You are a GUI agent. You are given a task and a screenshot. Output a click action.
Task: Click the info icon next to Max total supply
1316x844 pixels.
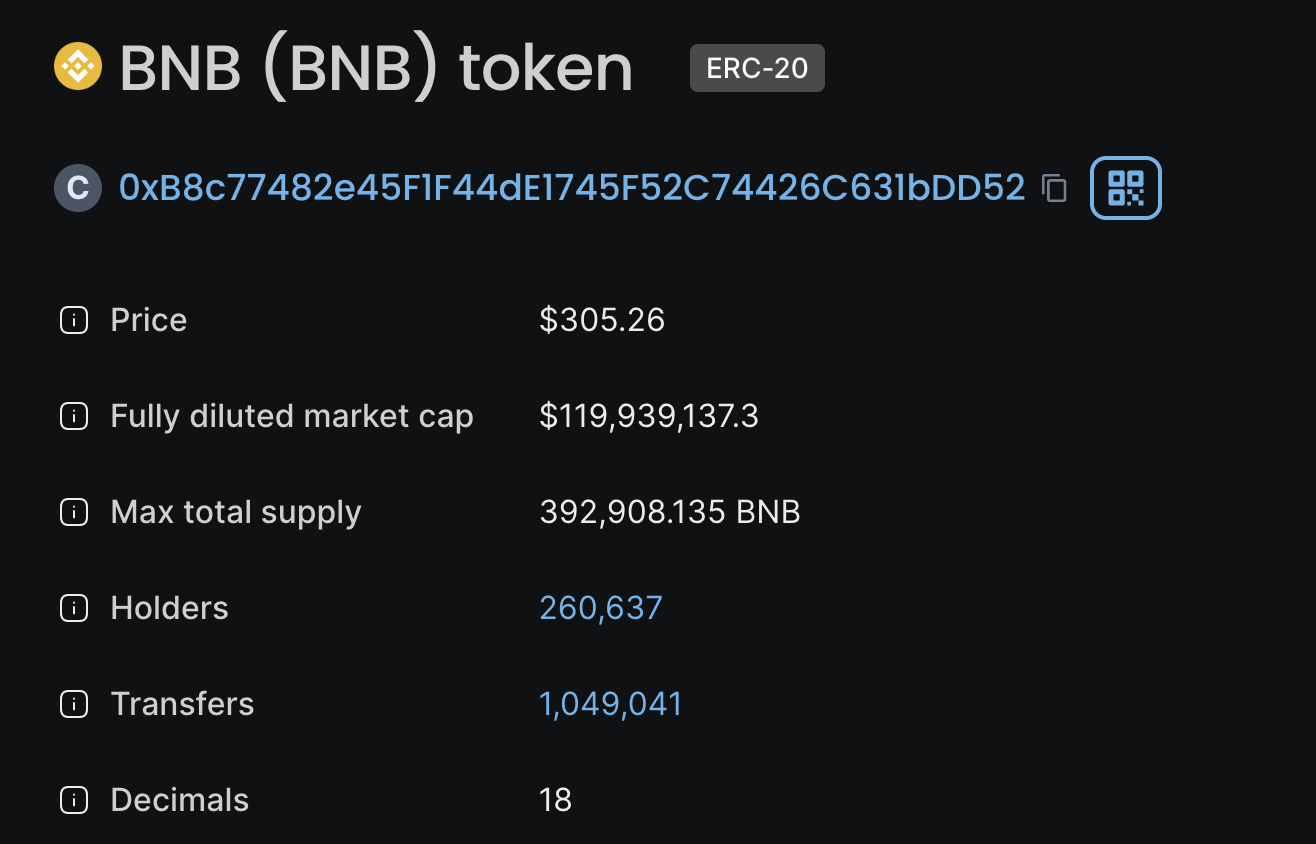[x=73, y=512]
